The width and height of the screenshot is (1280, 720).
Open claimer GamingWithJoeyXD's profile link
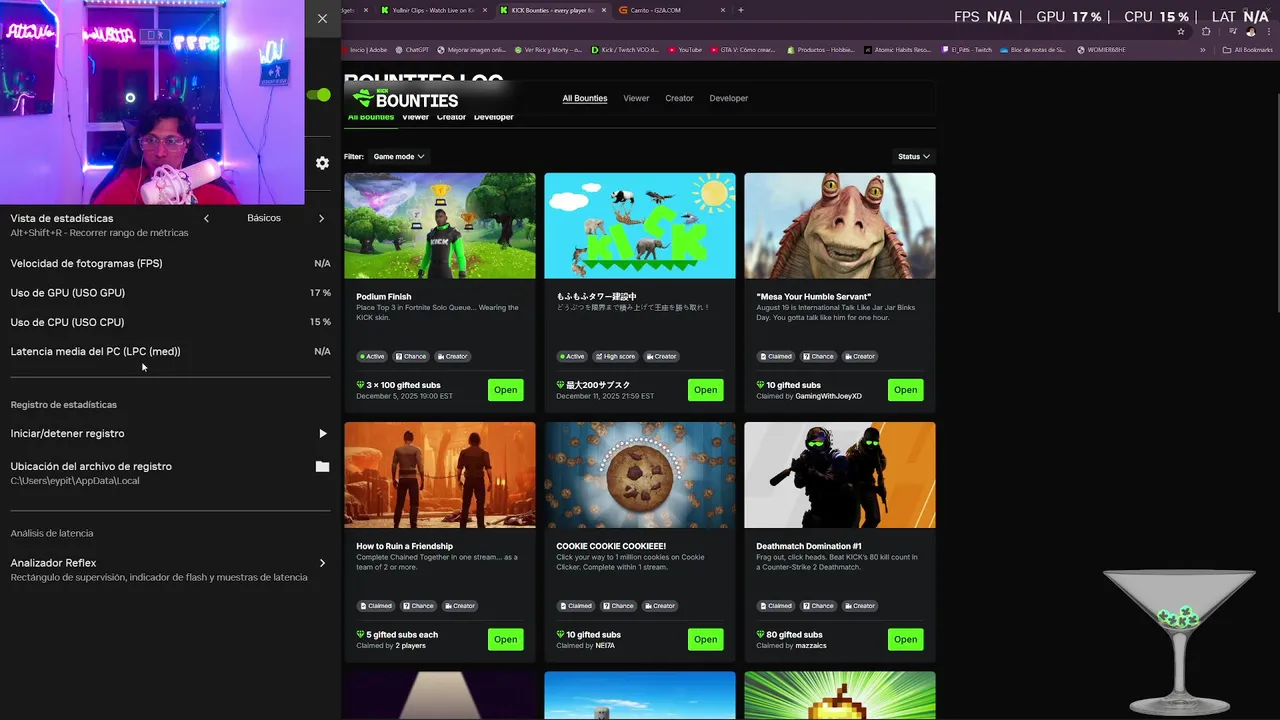828,396
